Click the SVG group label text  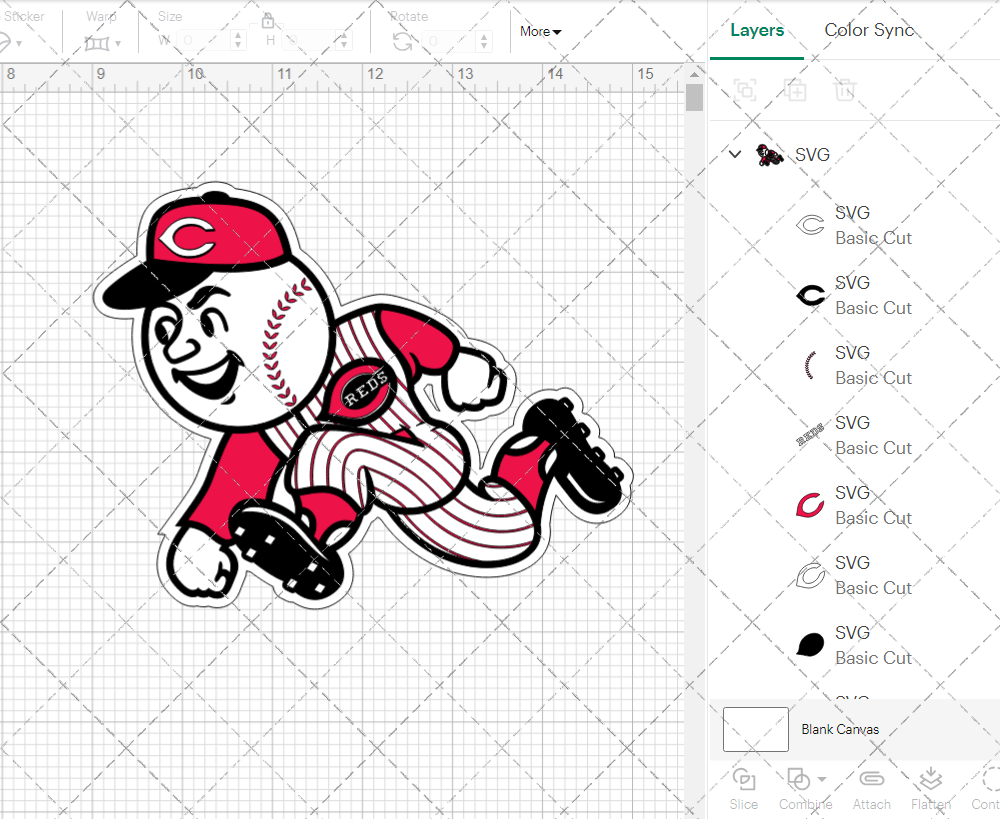tap(812, 155)
